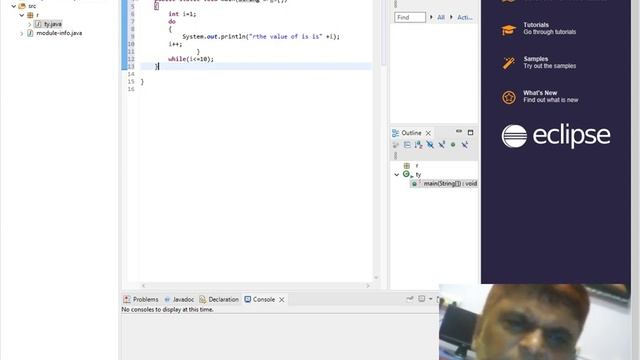Open the Samples link
Image resolution: width=640 pixels, height=360 pixels.
[x=536, y=59]
